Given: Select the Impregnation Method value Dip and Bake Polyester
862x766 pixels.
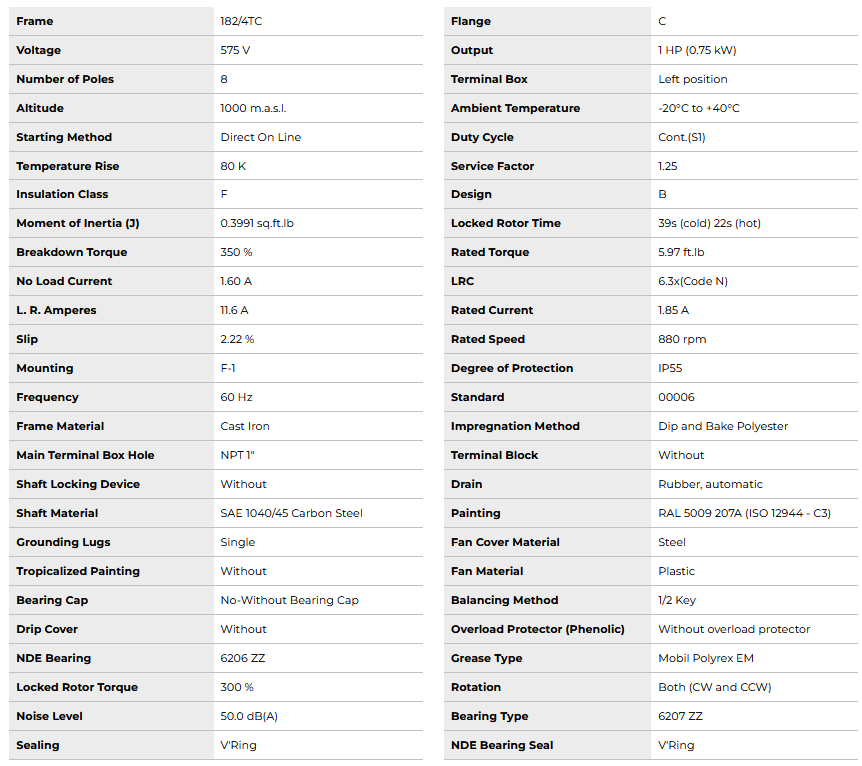Looking at the screenshot, I should 723,426.
